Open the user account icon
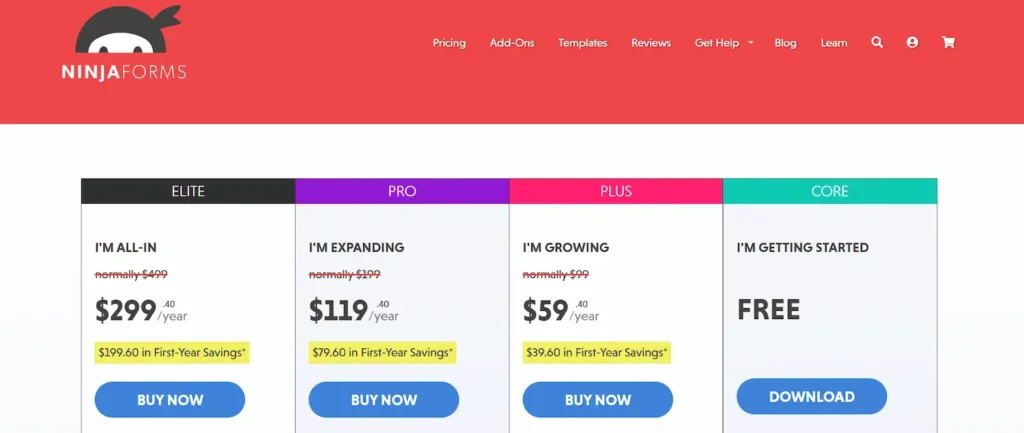This screenshot has width=1024, height=433. [x=912, y=43]
